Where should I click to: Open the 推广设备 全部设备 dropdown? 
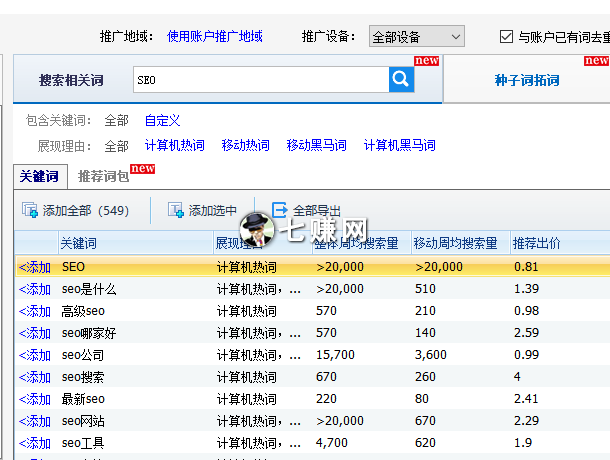tap(417, 37)
